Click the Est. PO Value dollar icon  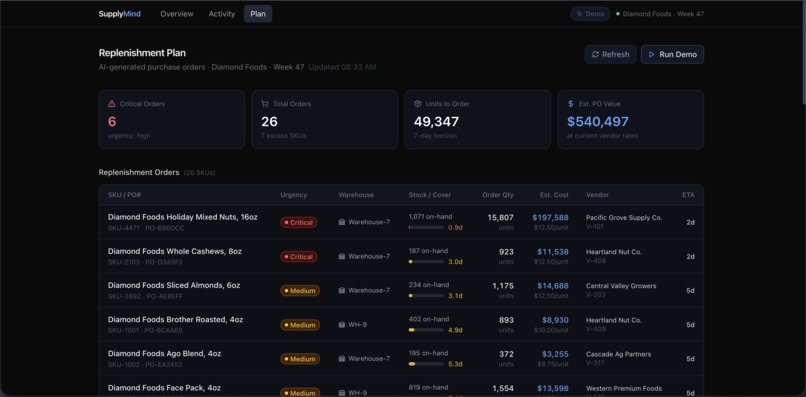(571, 104)
